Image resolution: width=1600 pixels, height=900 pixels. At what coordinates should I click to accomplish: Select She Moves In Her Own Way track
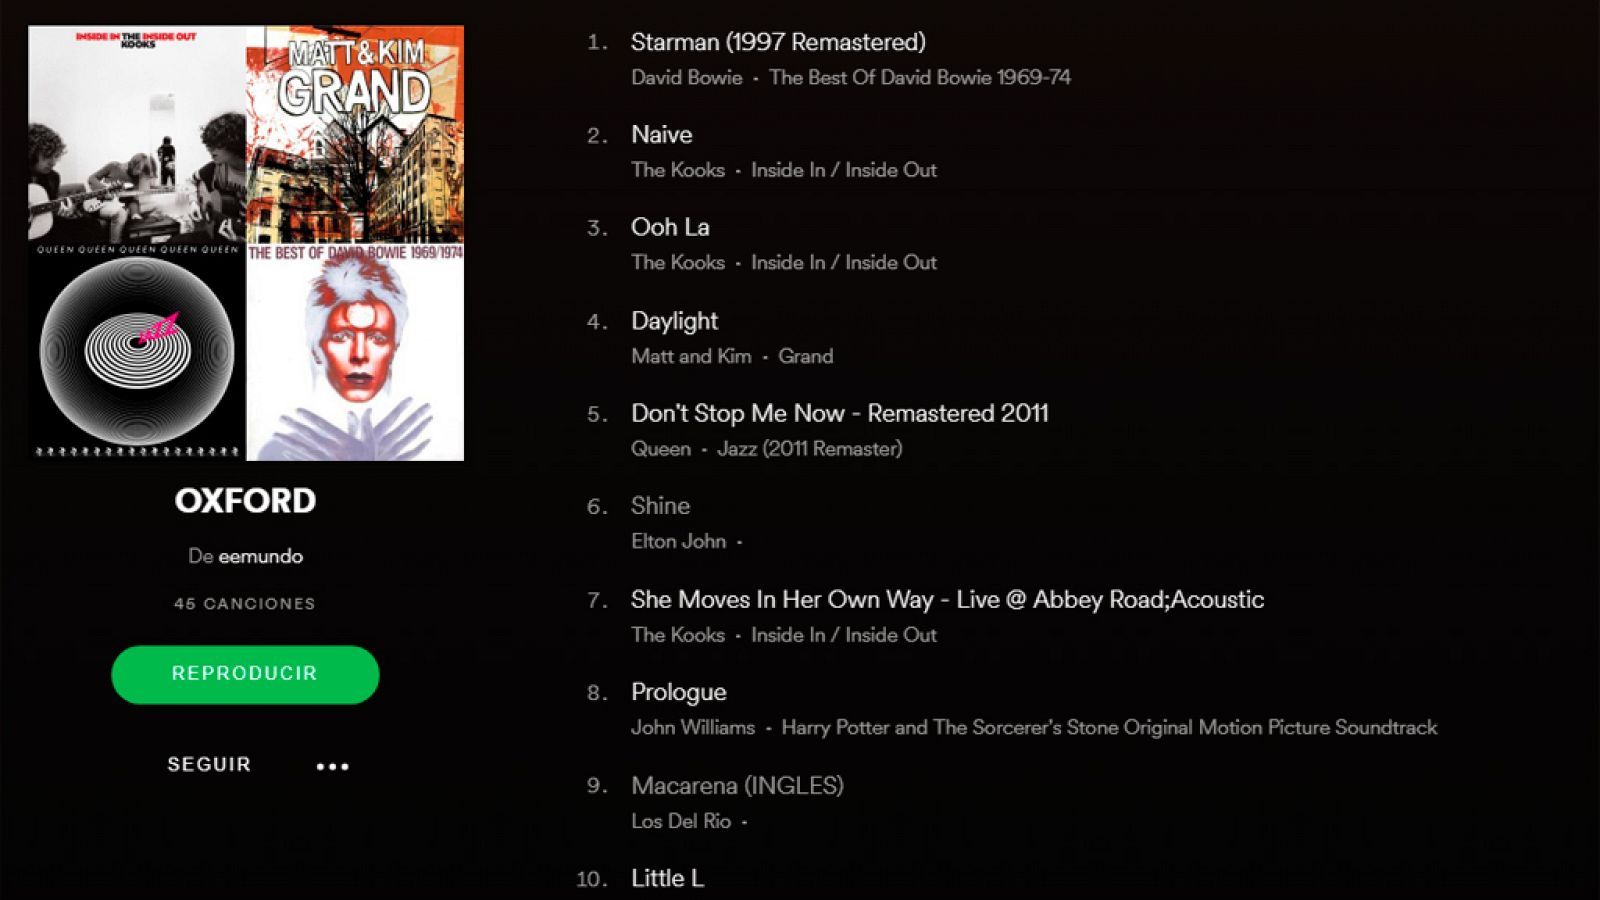coord(947,599)
